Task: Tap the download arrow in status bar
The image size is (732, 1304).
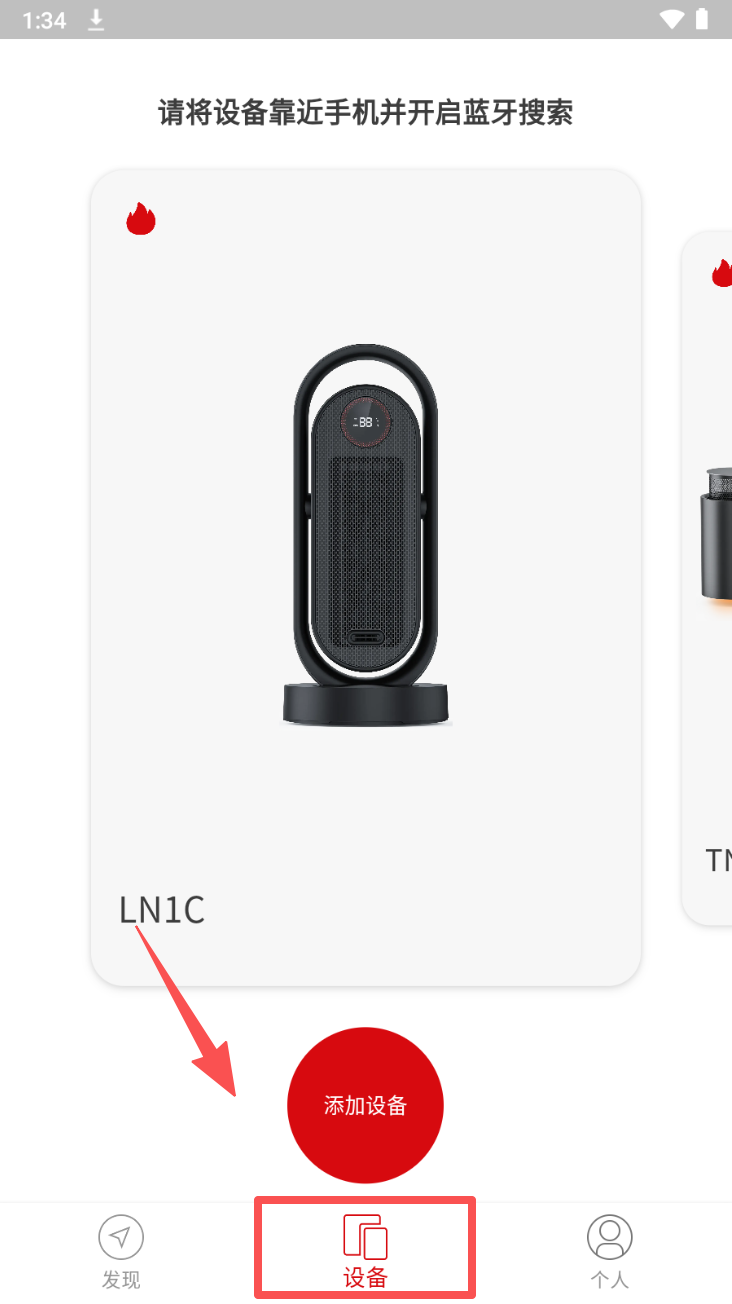Action: pyautogui.click(x=96, y=20)
